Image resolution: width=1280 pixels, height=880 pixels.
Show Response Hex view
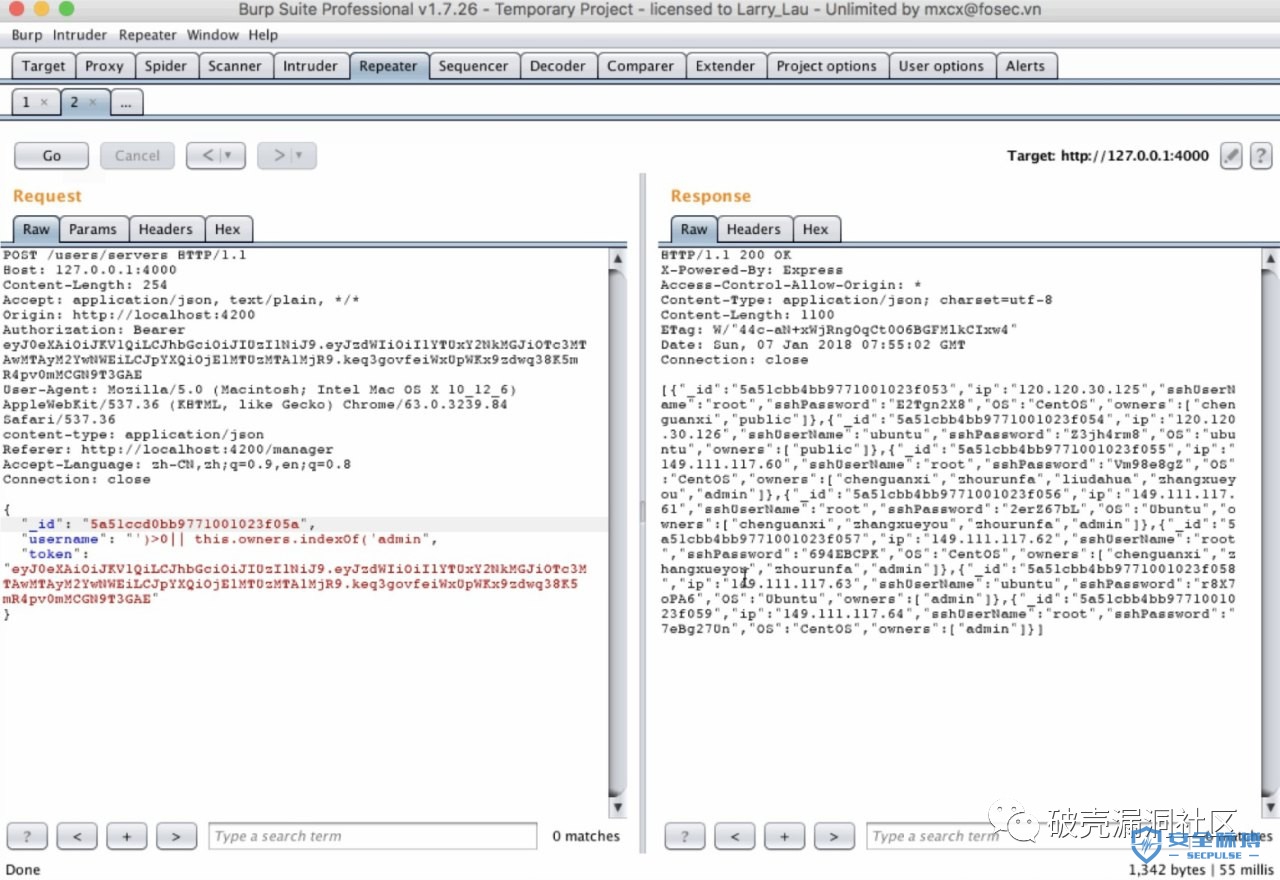(x=815, y=229)
